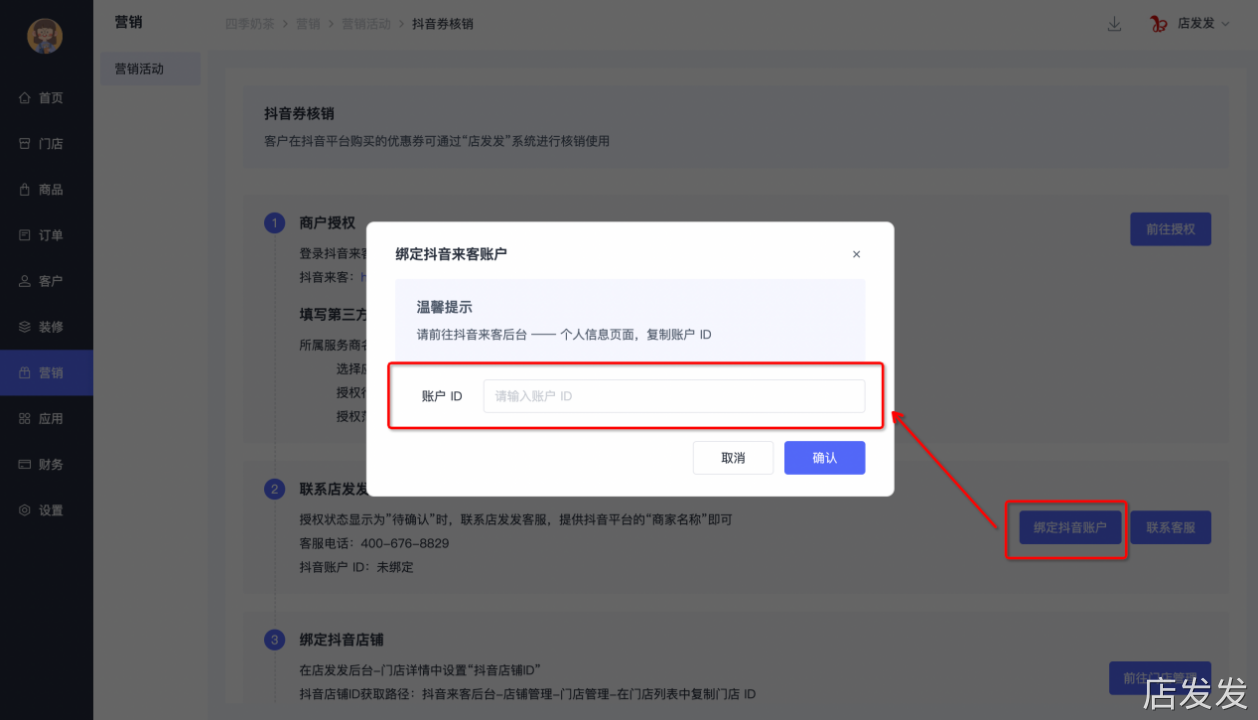Click 确认 in the dialog

click(825, 458)
